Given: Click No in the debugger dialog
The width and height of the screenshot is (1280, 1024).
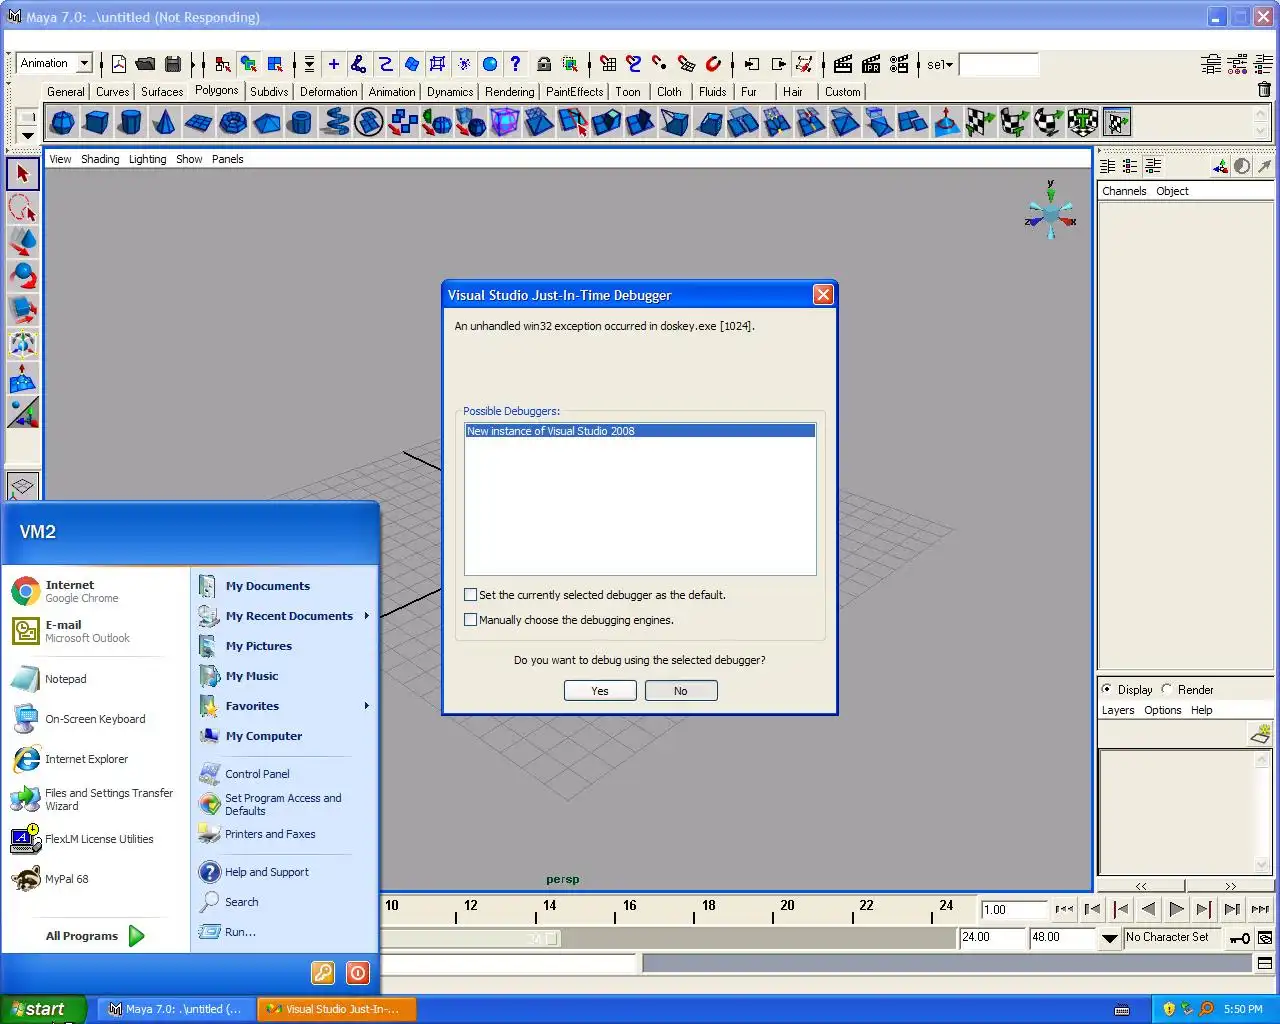Looking at the screenshot, I should point(681,691).
